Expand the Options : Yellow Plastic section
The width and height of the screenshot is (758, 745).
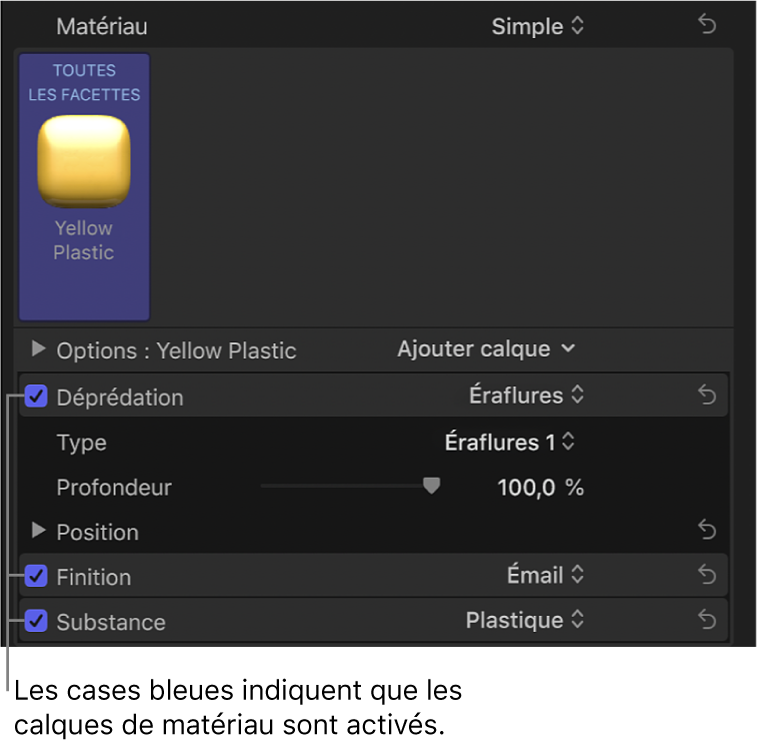(39, 349)
